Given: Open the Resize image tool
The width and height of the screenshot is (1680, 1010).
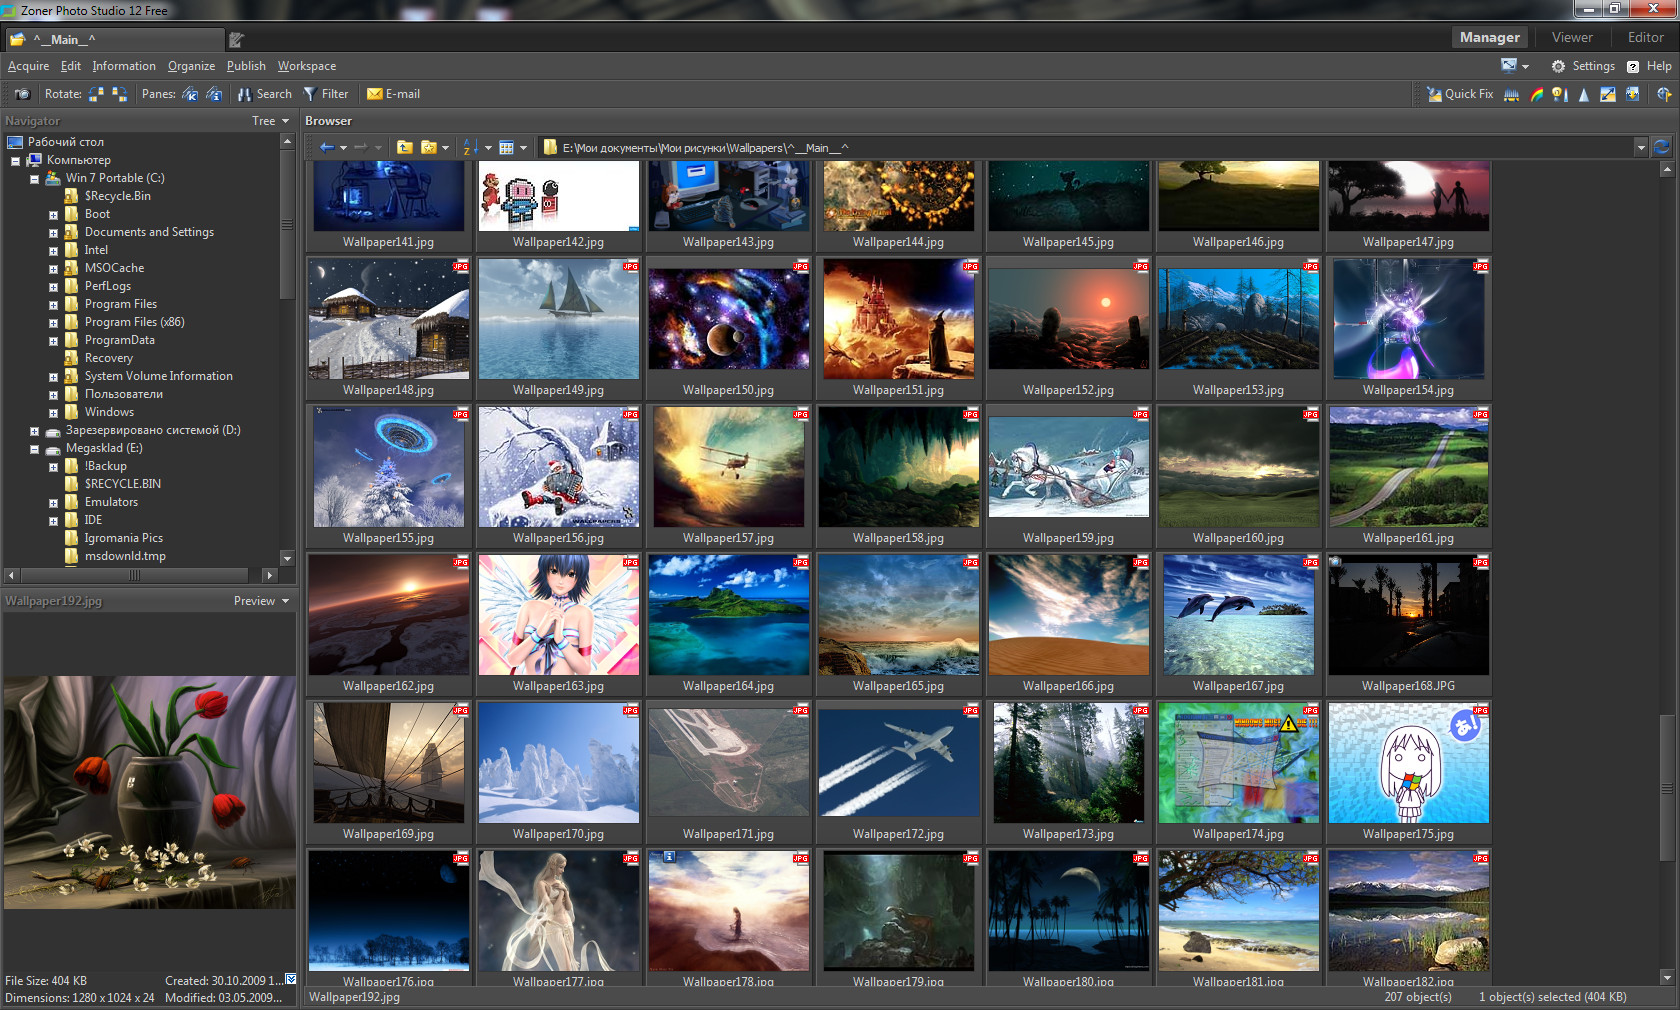Looking at the screenshot, I should [x=1608, y=94].
